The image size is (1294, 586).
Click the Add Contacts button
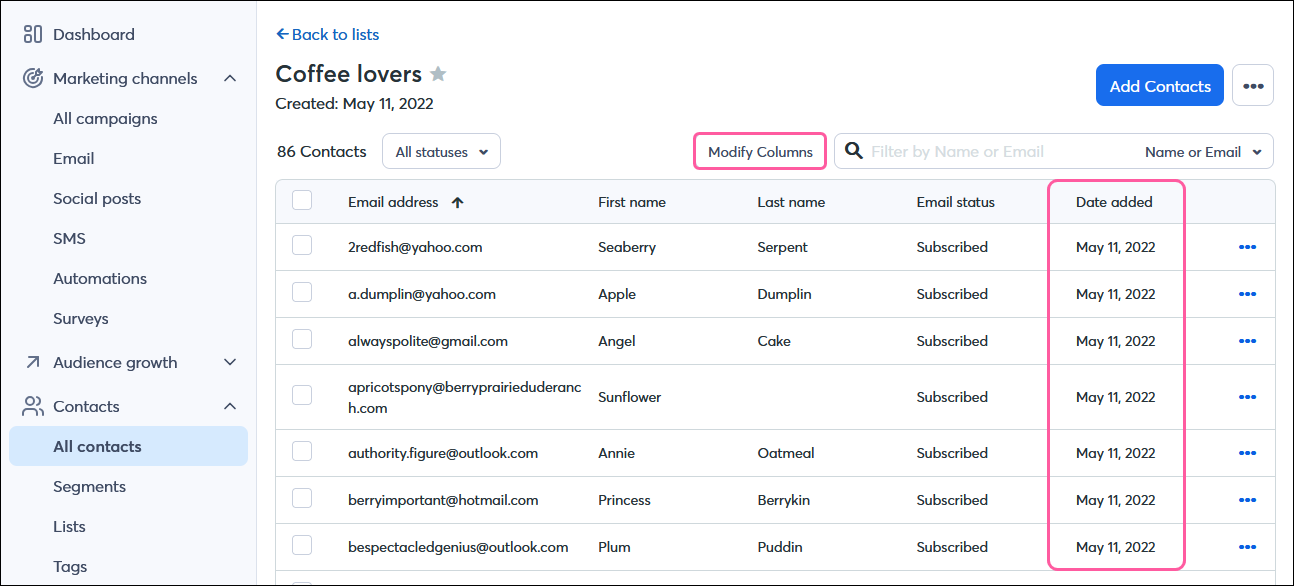pyautogui.click(x=1160, y=85)
